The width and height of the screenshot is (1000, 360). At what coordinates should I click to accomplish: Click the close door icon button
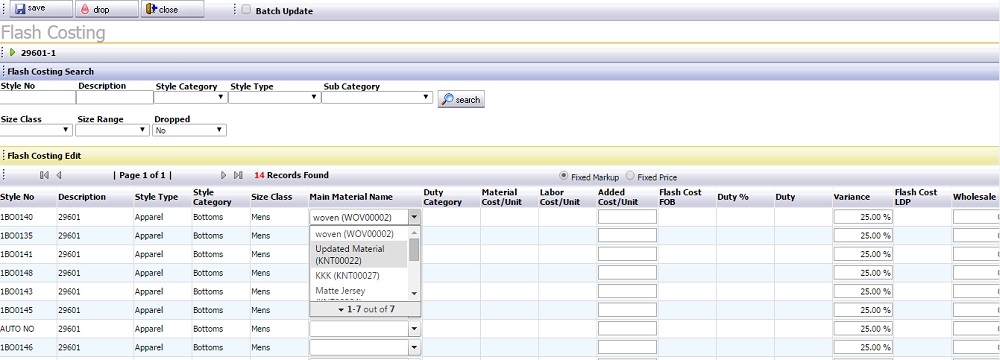click(151, 9)
